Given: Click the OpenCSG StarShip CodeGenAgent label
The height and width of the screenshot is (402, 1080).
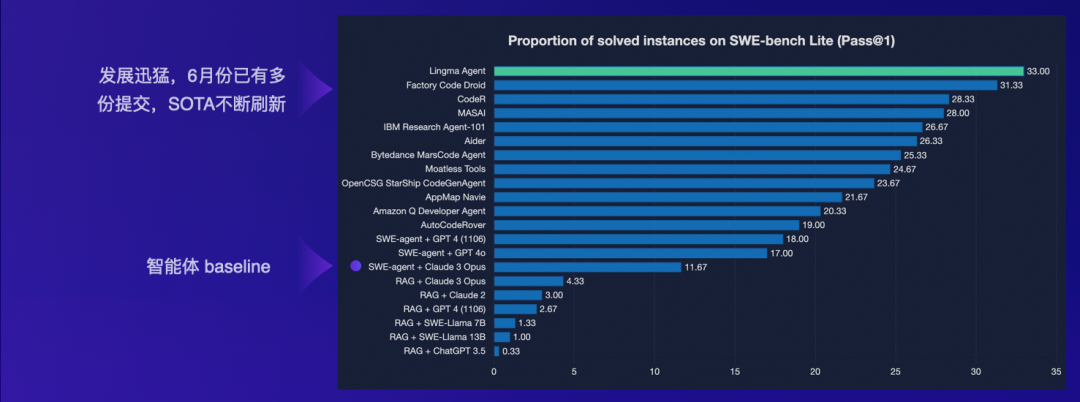Looking at the screenshot, I should point(413,183).
